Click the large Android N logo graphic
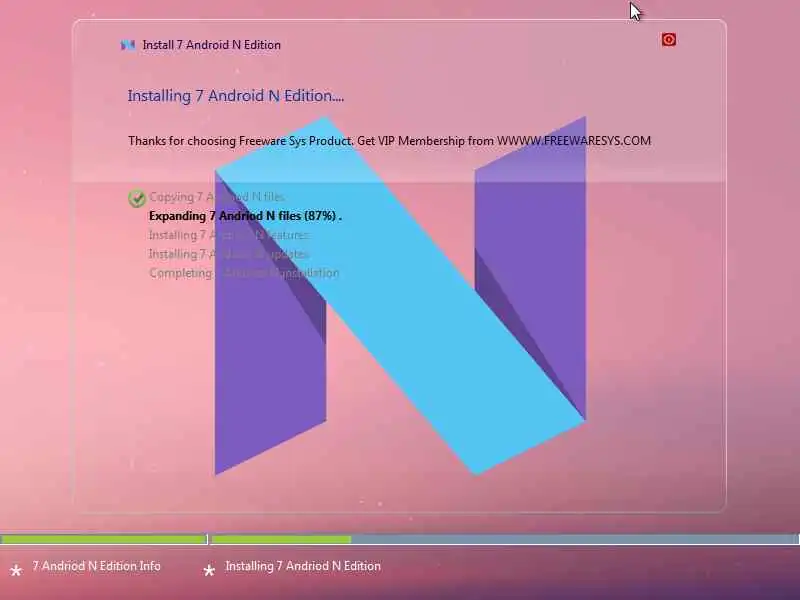Screen dimensions: 800x600 [x=401, y=296]
